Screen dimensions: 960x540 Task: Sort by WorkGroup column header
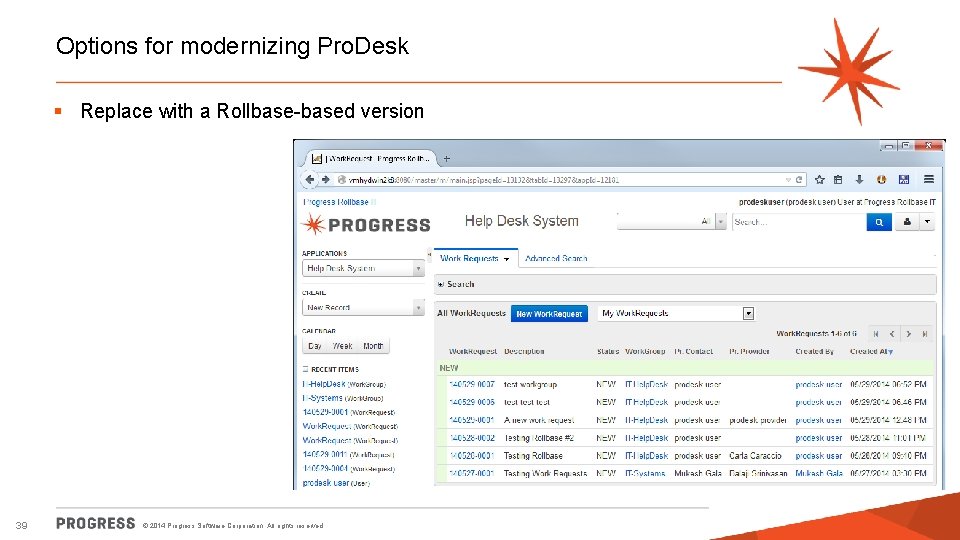point(645,351)
